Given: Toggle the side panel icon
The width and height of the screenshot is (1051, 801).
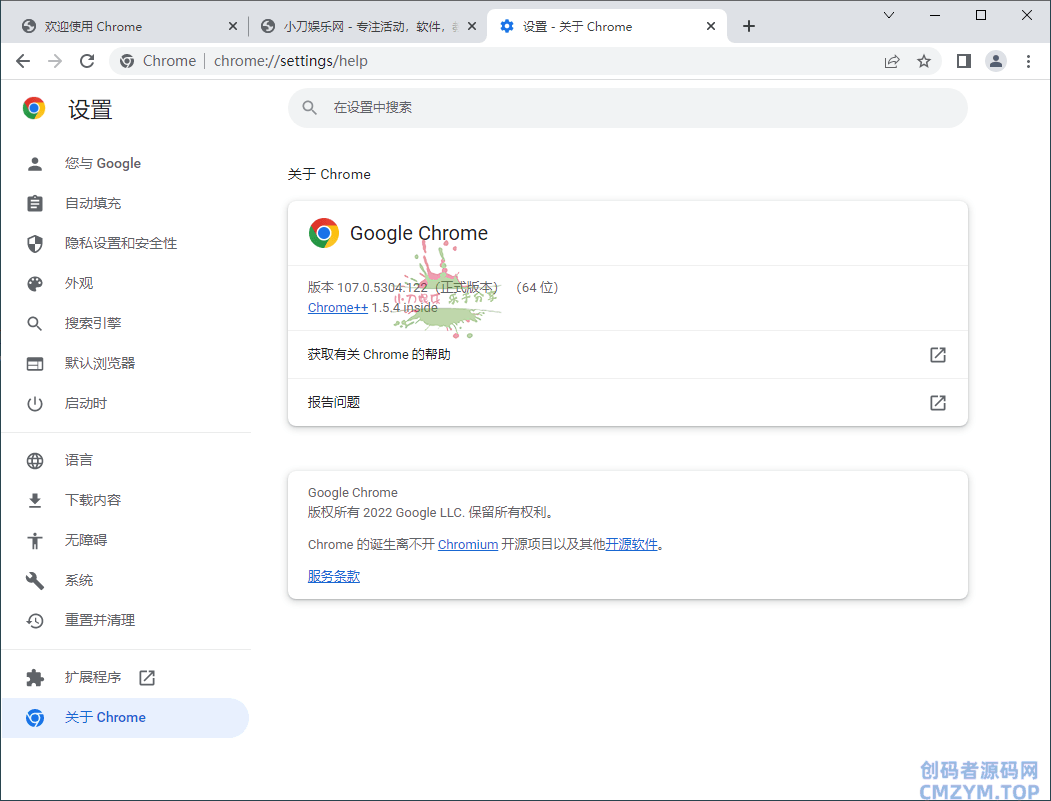Looking at the screenshot, I should [963, 61].
